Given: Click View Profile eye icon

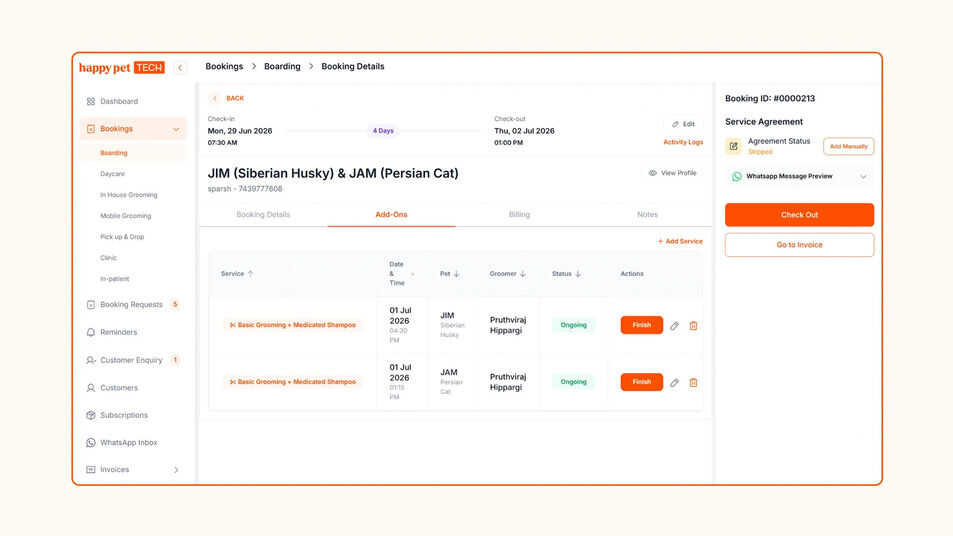Looking at the screenshot, I should coord(652,173).
